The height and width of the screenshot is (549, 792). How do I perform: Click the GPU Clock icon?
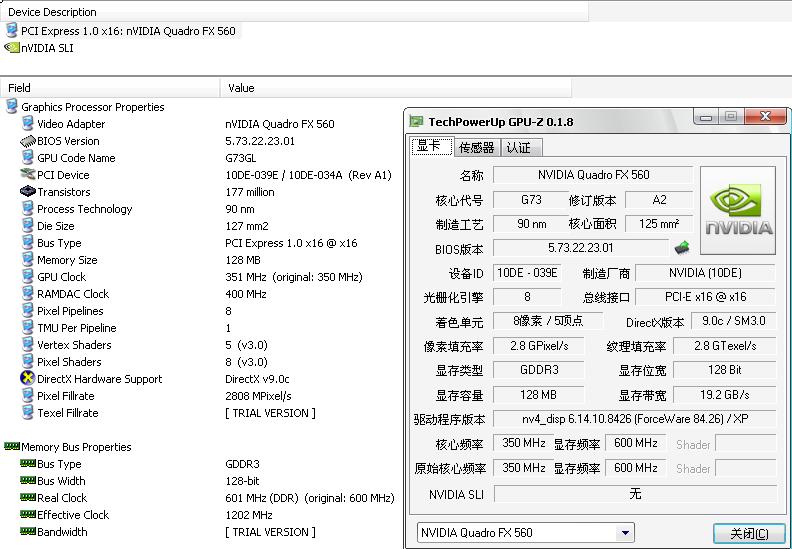(x=27, y=277)
